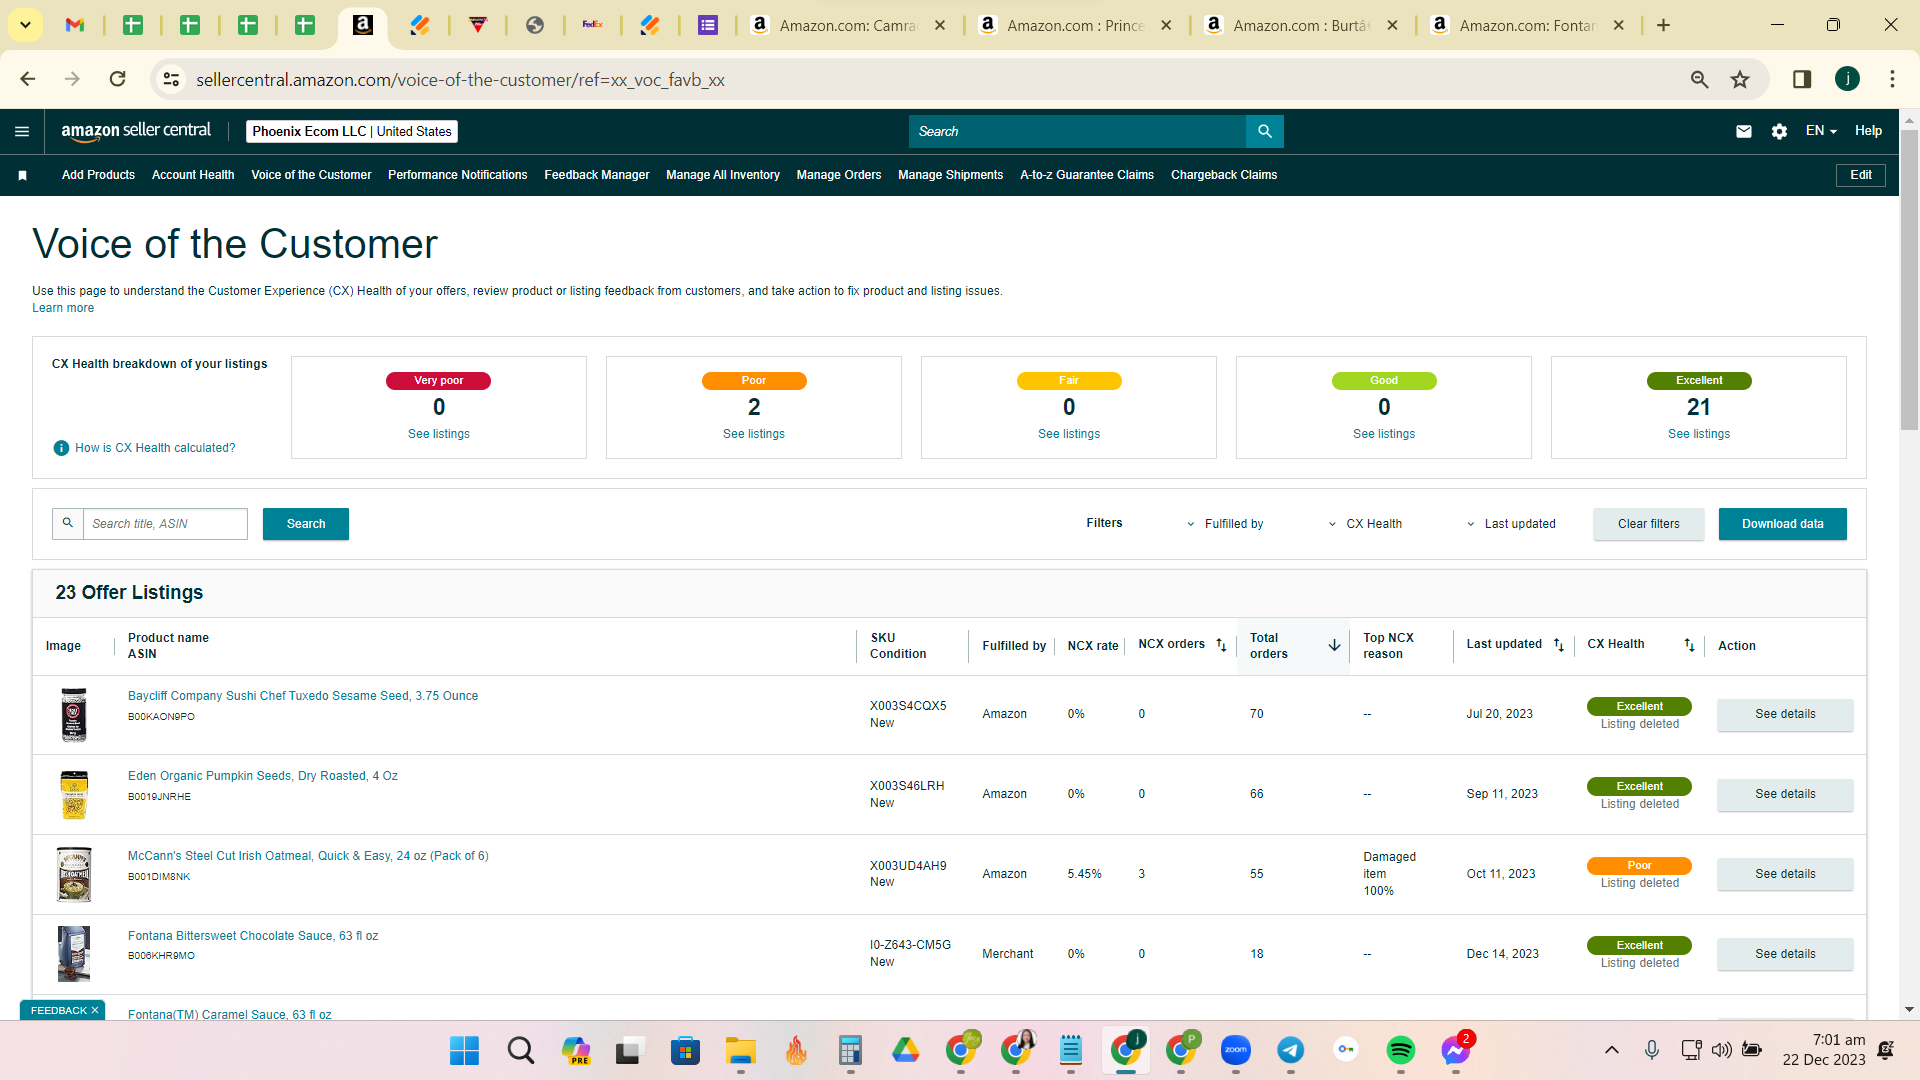Open Manage Orders
This screenshot has width=1920, height=1080.
click(x=839, y=175)
